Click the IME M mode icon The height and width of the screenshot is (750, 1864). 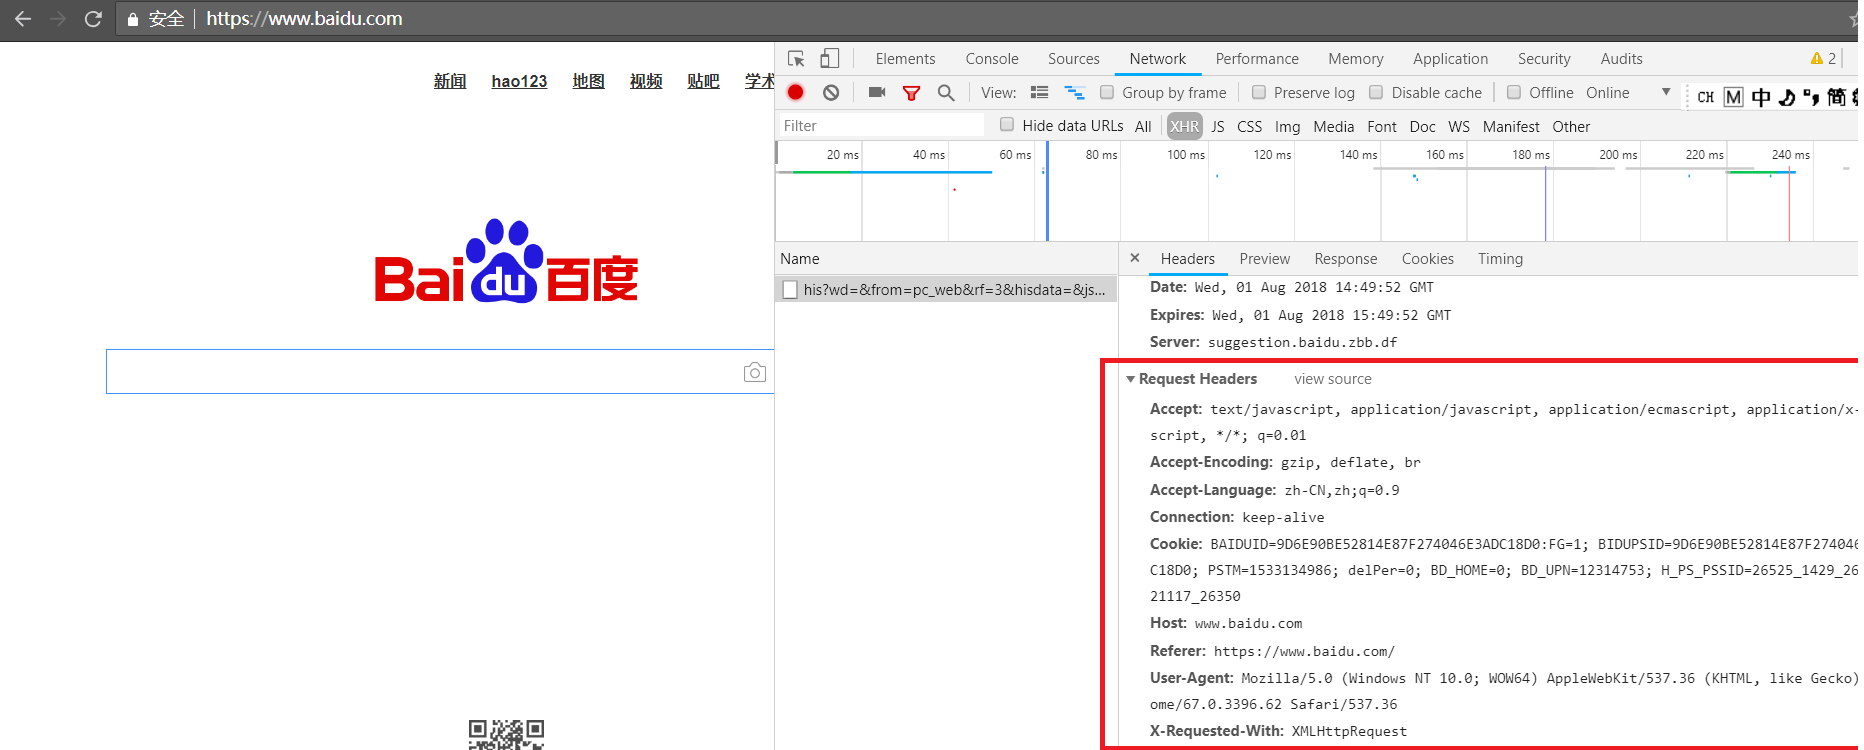[1734, 97]
